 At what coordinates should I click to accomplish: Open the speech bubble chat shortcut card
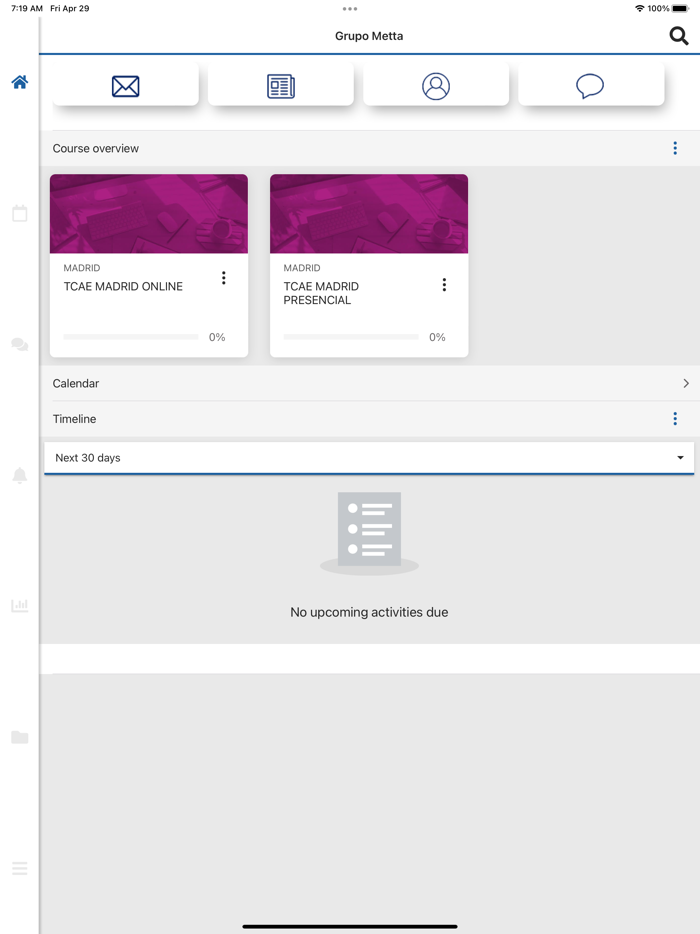(591, 86)
